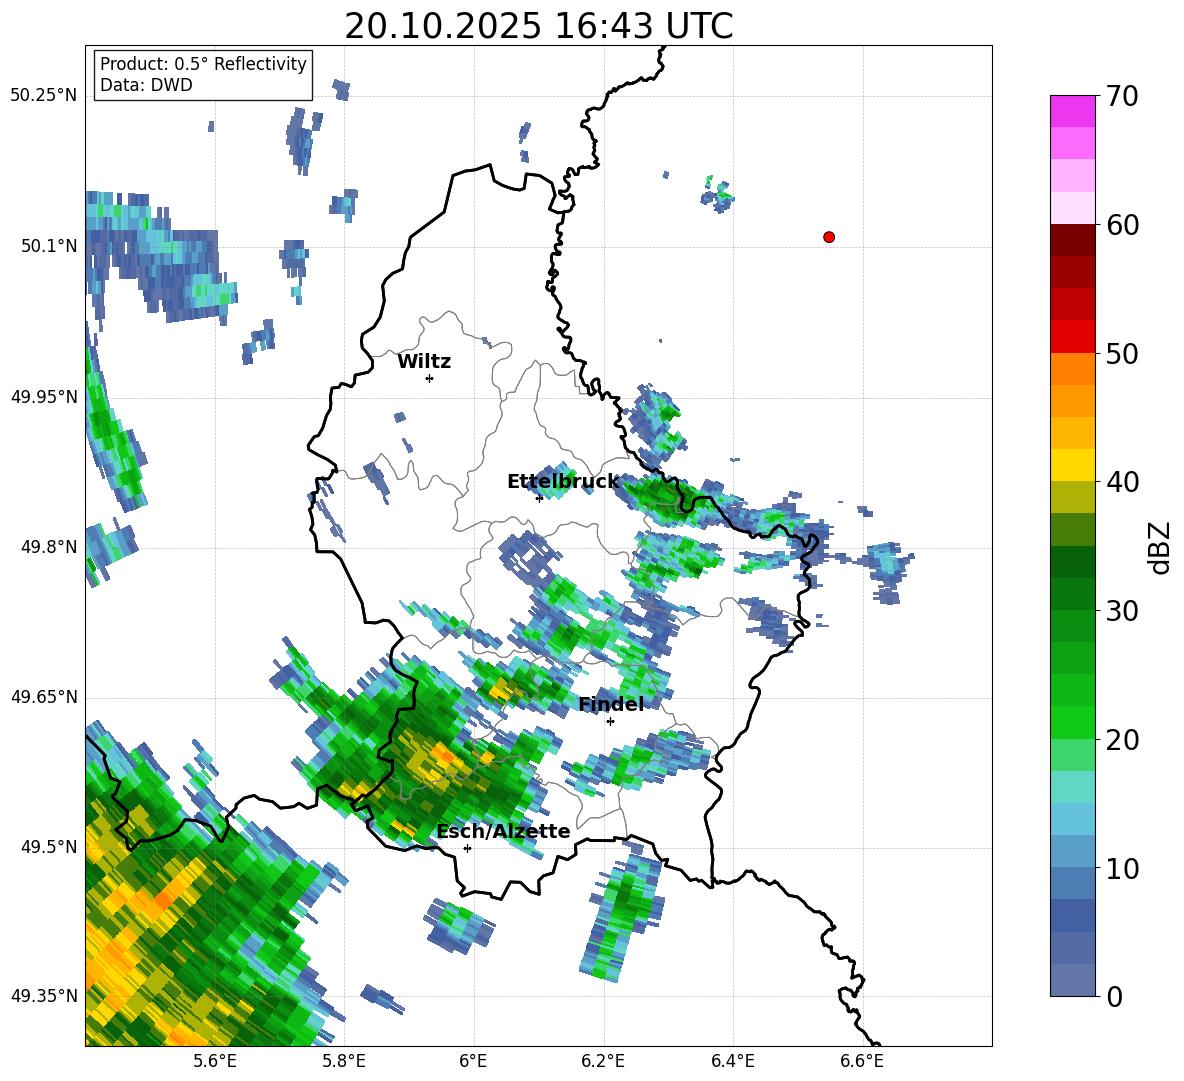Click the 50.25°N latitude label
The height and width of the screenshot is (1081, 1184).
pyautogui.click(x=44, y=96)
